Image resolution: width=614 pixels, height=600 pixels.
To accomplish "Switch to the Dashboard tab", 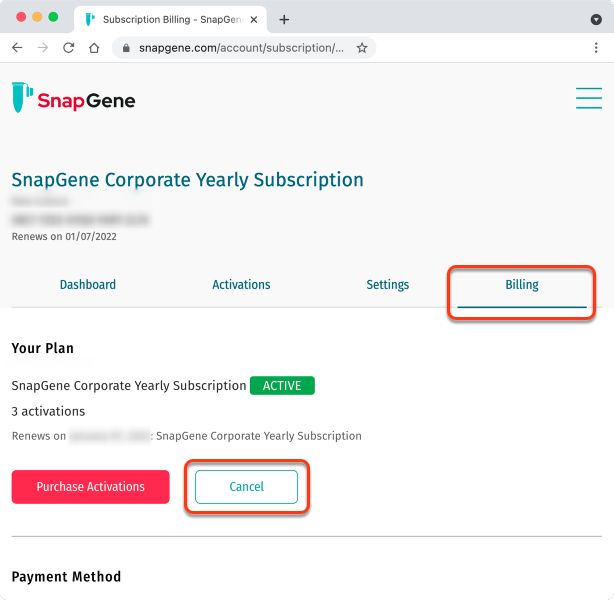I will click(88, 284).
